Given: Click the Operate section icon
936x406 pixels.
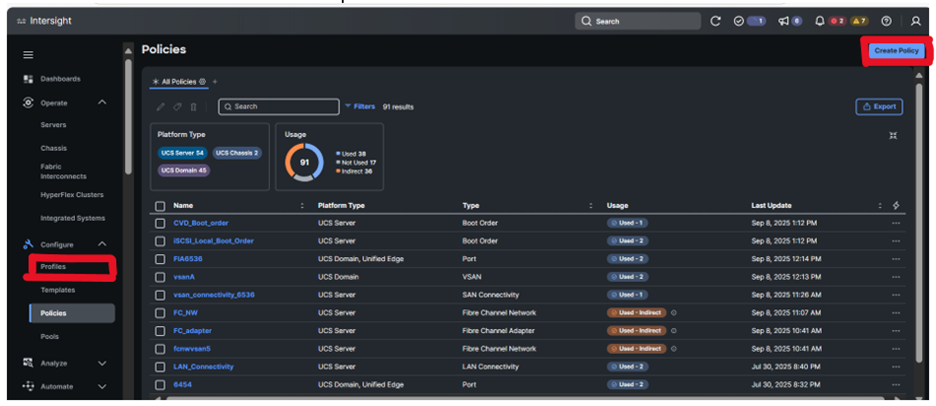Looking at the screenshot, I should pyautogui.click(x=28, y=102).
